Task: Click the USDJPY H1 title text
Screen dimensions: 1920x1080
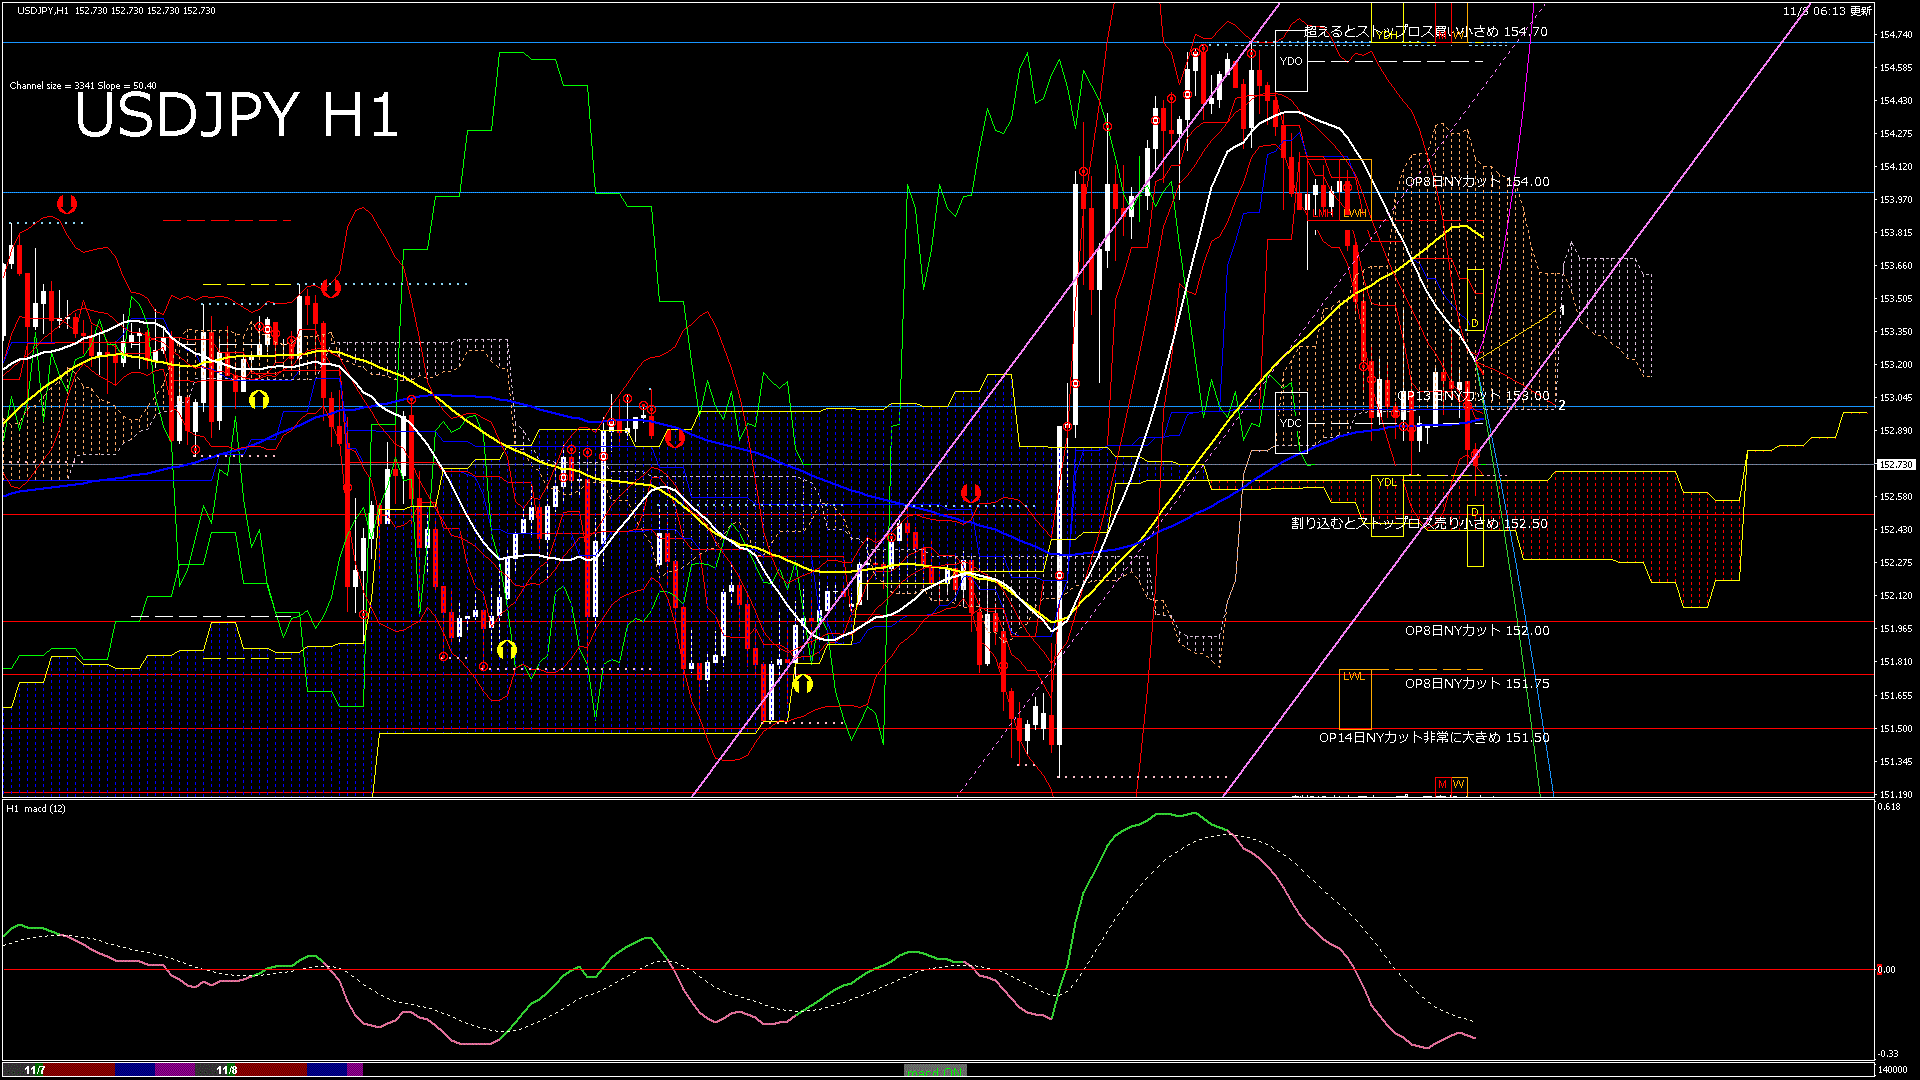Action: pyautogui.click(x=236, y=115)
